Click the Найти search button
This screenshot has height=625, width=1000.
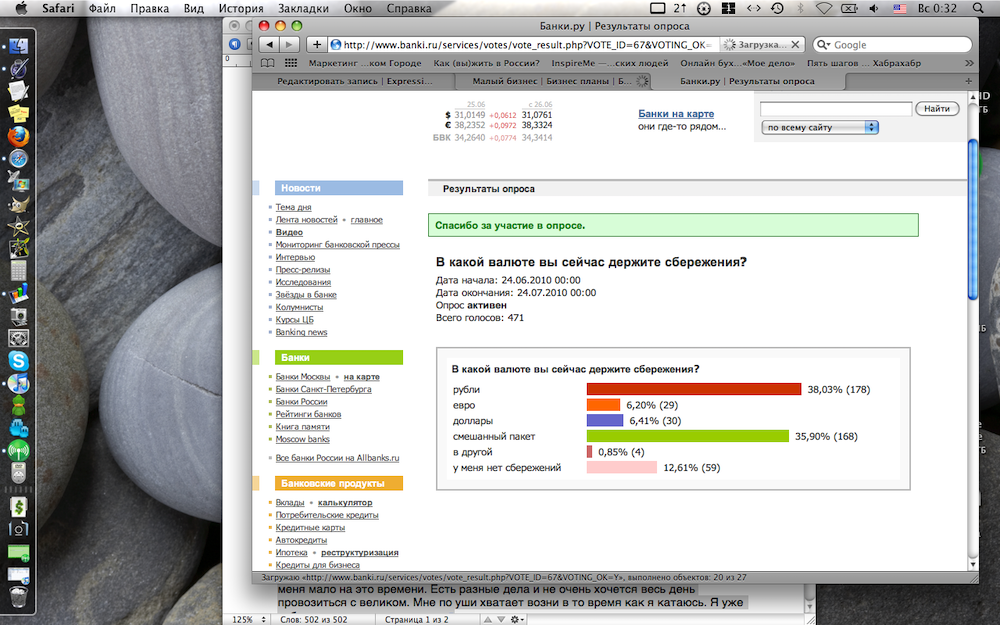[937, 108]
